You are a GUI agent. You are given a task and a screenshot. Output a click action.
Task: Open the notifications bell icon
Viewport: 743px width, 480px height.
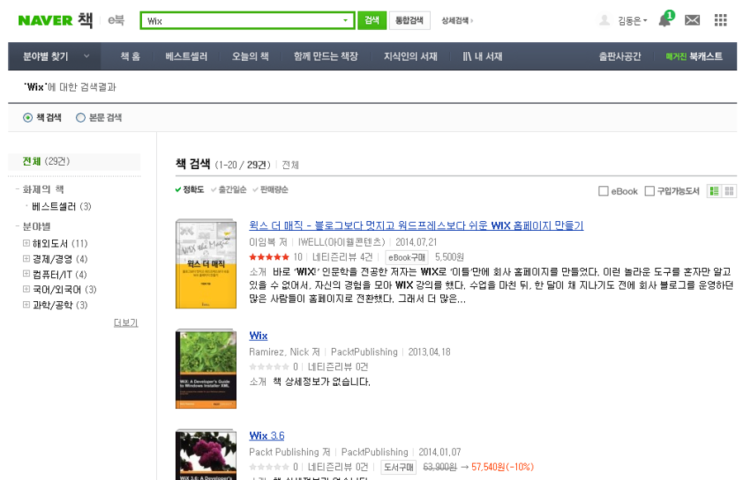click(x=665, y=20)
